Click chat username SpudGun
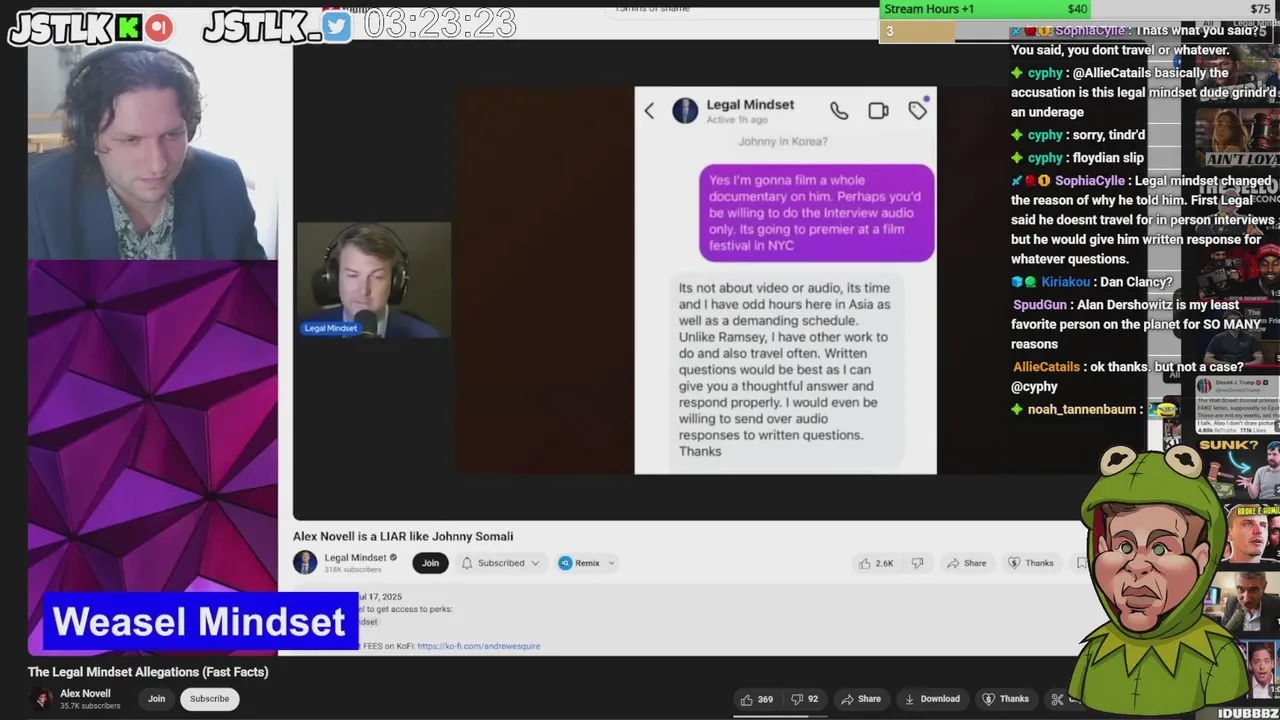This screenshot has height=720, width=1280. click(1040, 304)
